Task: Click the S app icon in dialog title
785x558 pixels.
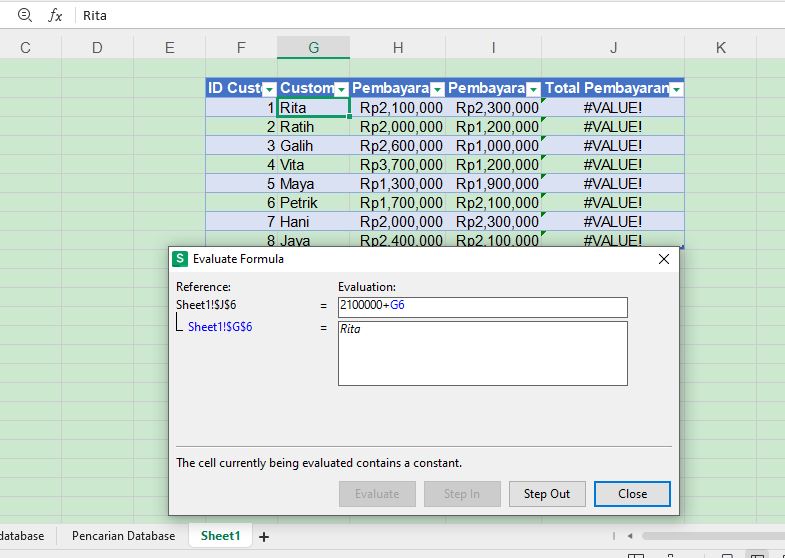Action: click(180, 259)
